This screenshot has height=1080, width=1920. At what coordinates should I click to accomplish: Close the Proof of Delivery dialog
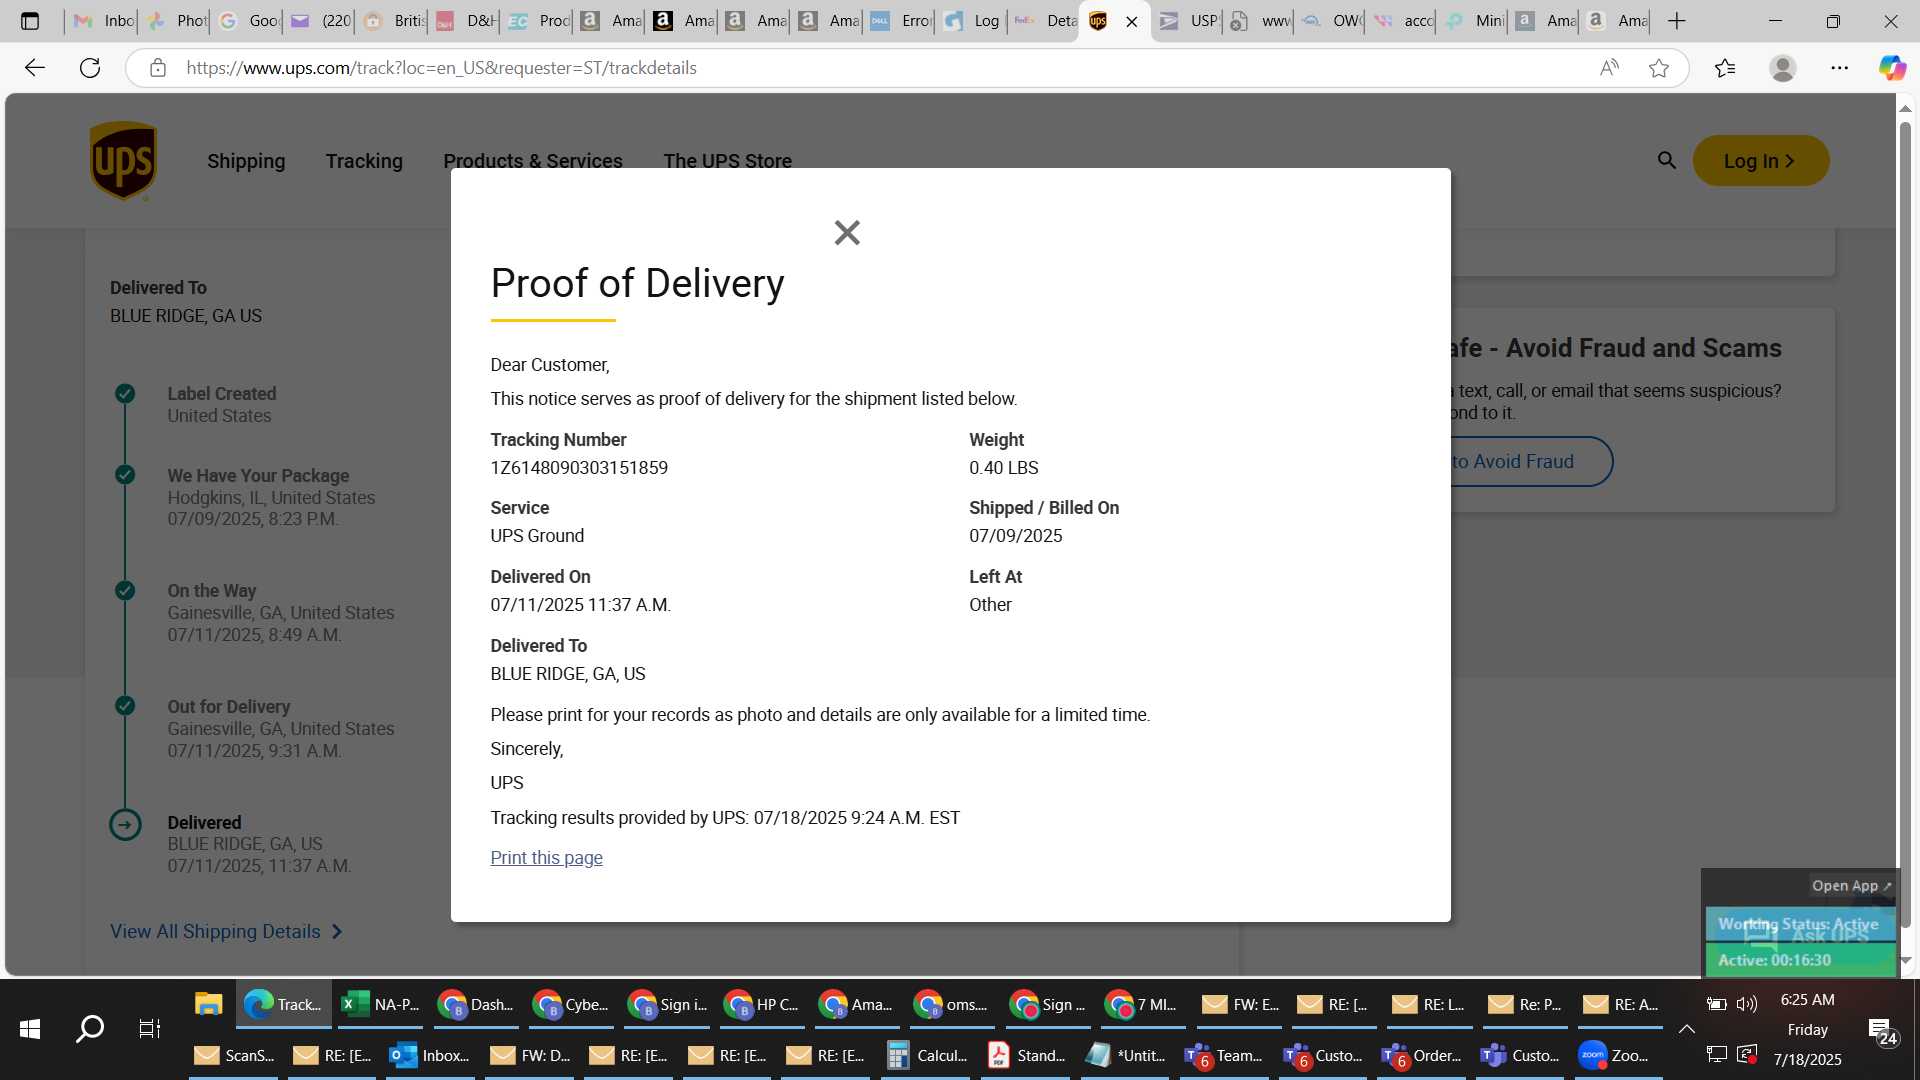[847, 233]
